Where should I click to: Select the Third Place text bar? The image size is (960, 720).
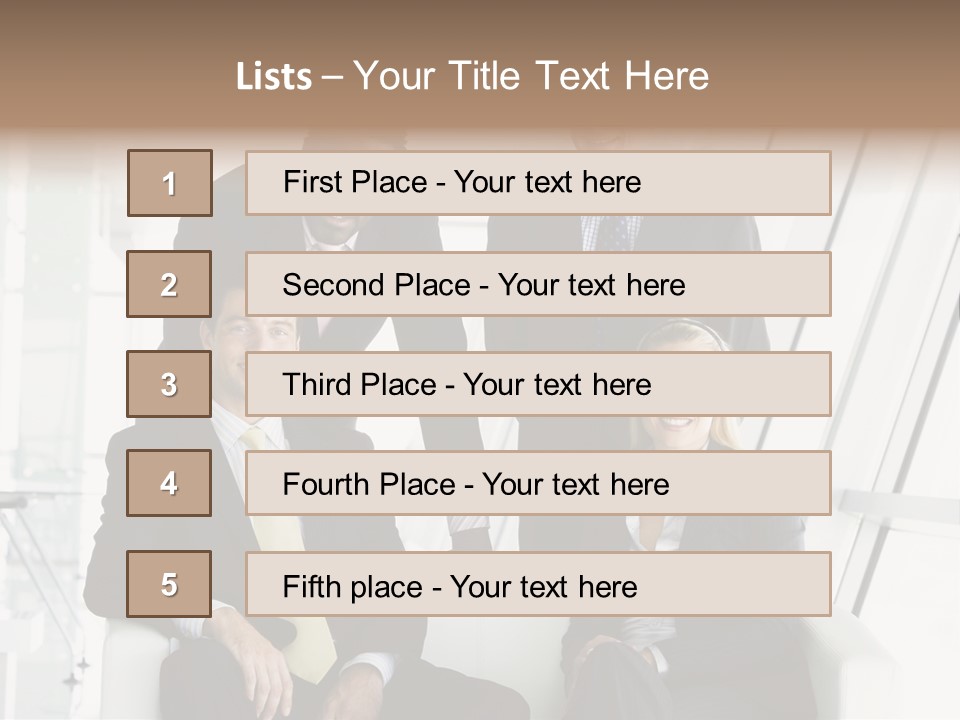[538, 384]
